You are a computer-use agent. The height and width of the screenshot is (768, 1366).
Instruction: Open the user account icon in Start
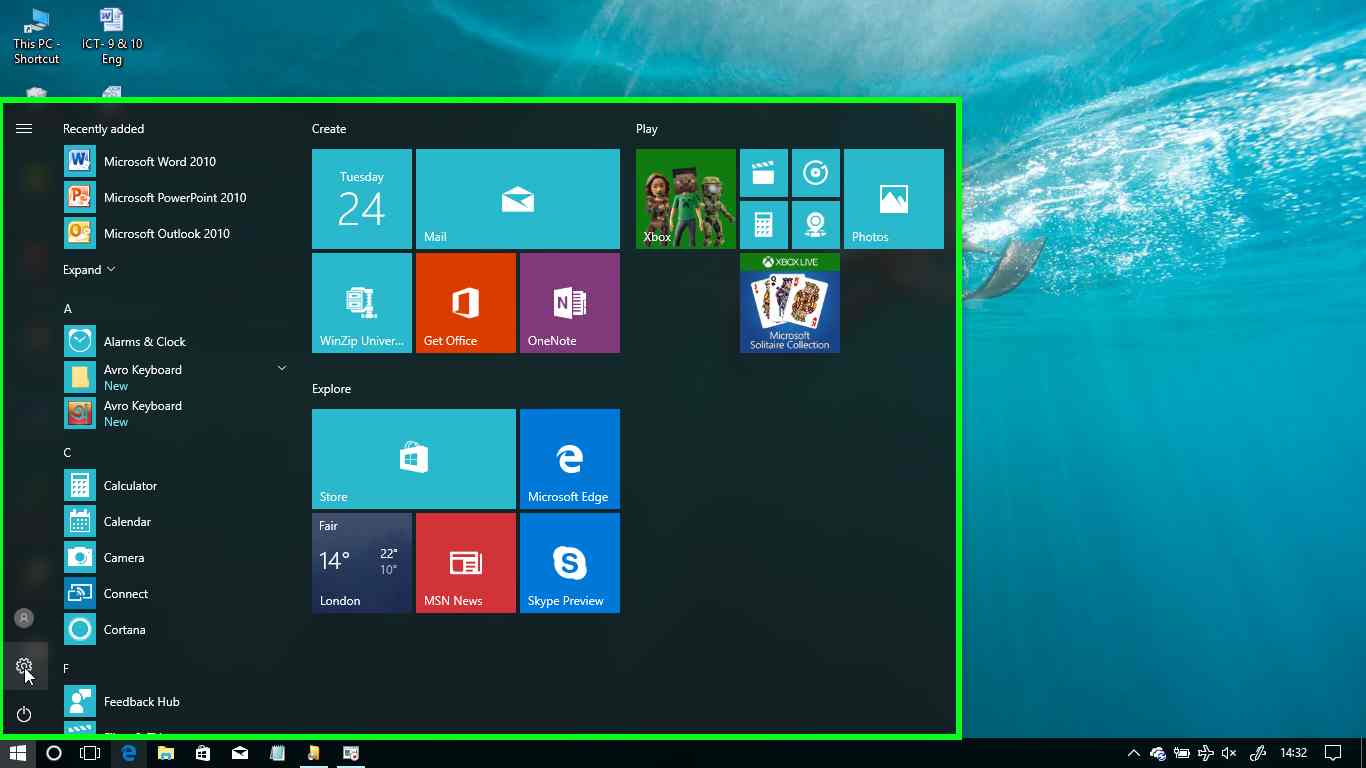click(x=24, y=618)
